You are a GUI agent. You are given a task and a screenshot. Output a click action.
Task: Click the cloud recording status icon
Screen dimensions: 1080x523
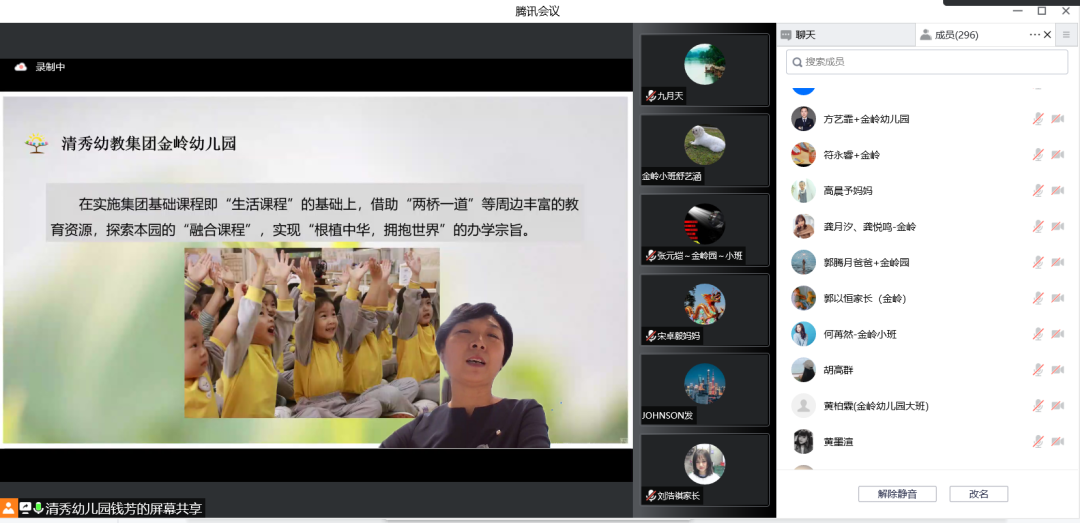[20, 67]
